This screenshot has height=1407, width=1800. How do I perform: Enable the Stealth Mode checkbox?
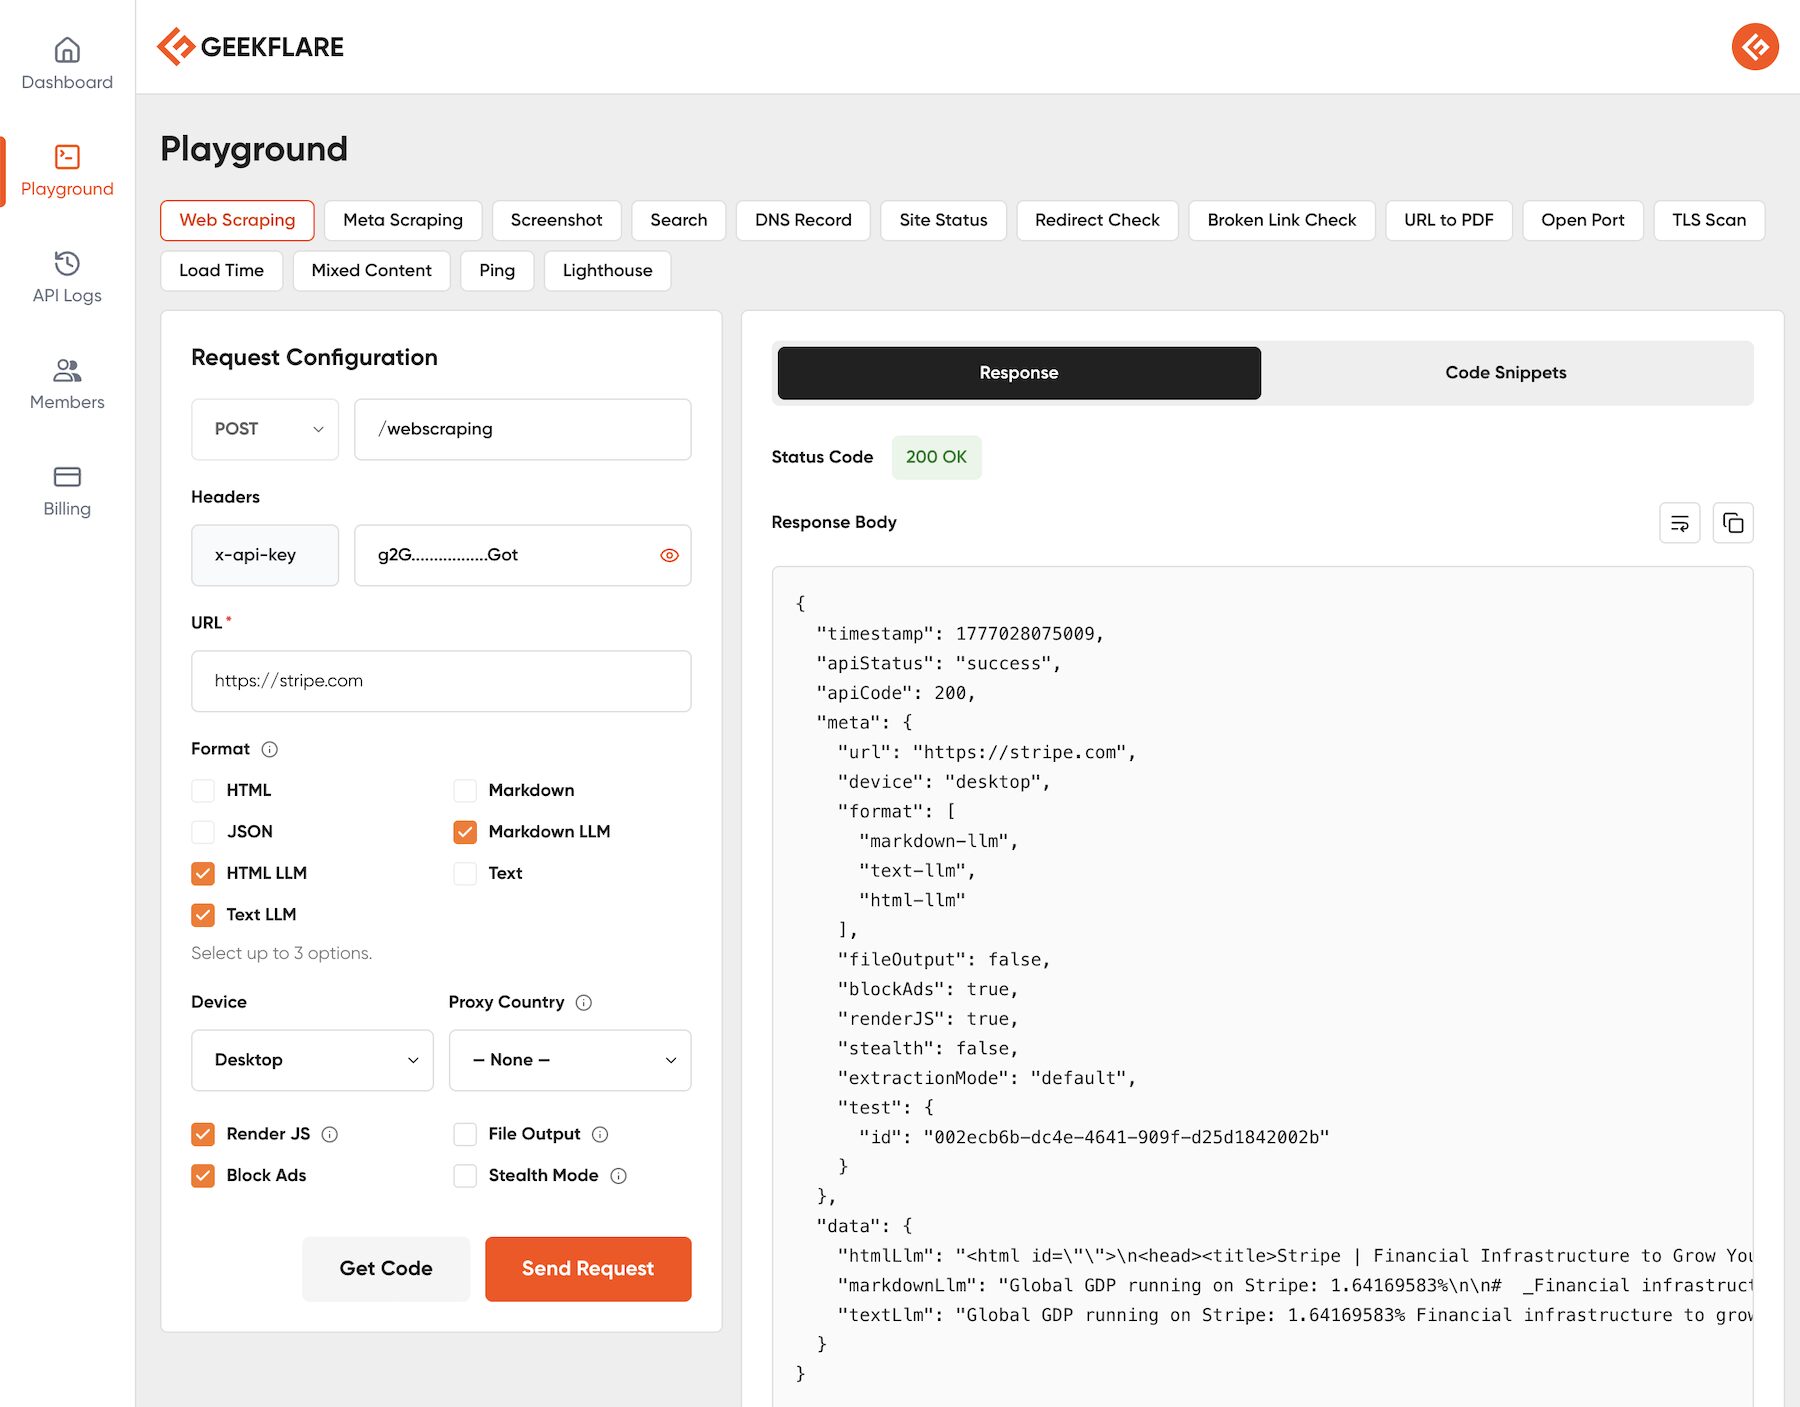tap(465, 1175)
